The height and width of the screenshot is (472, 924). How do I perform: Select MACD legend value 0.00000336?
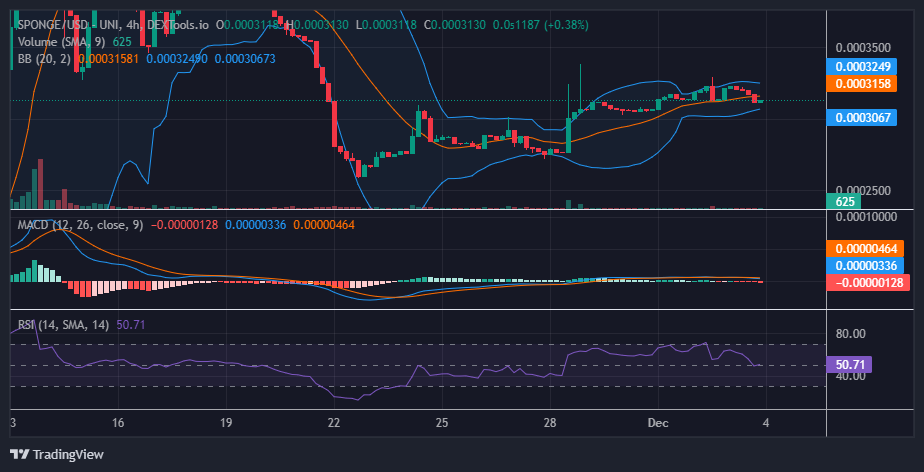(256, 225)
